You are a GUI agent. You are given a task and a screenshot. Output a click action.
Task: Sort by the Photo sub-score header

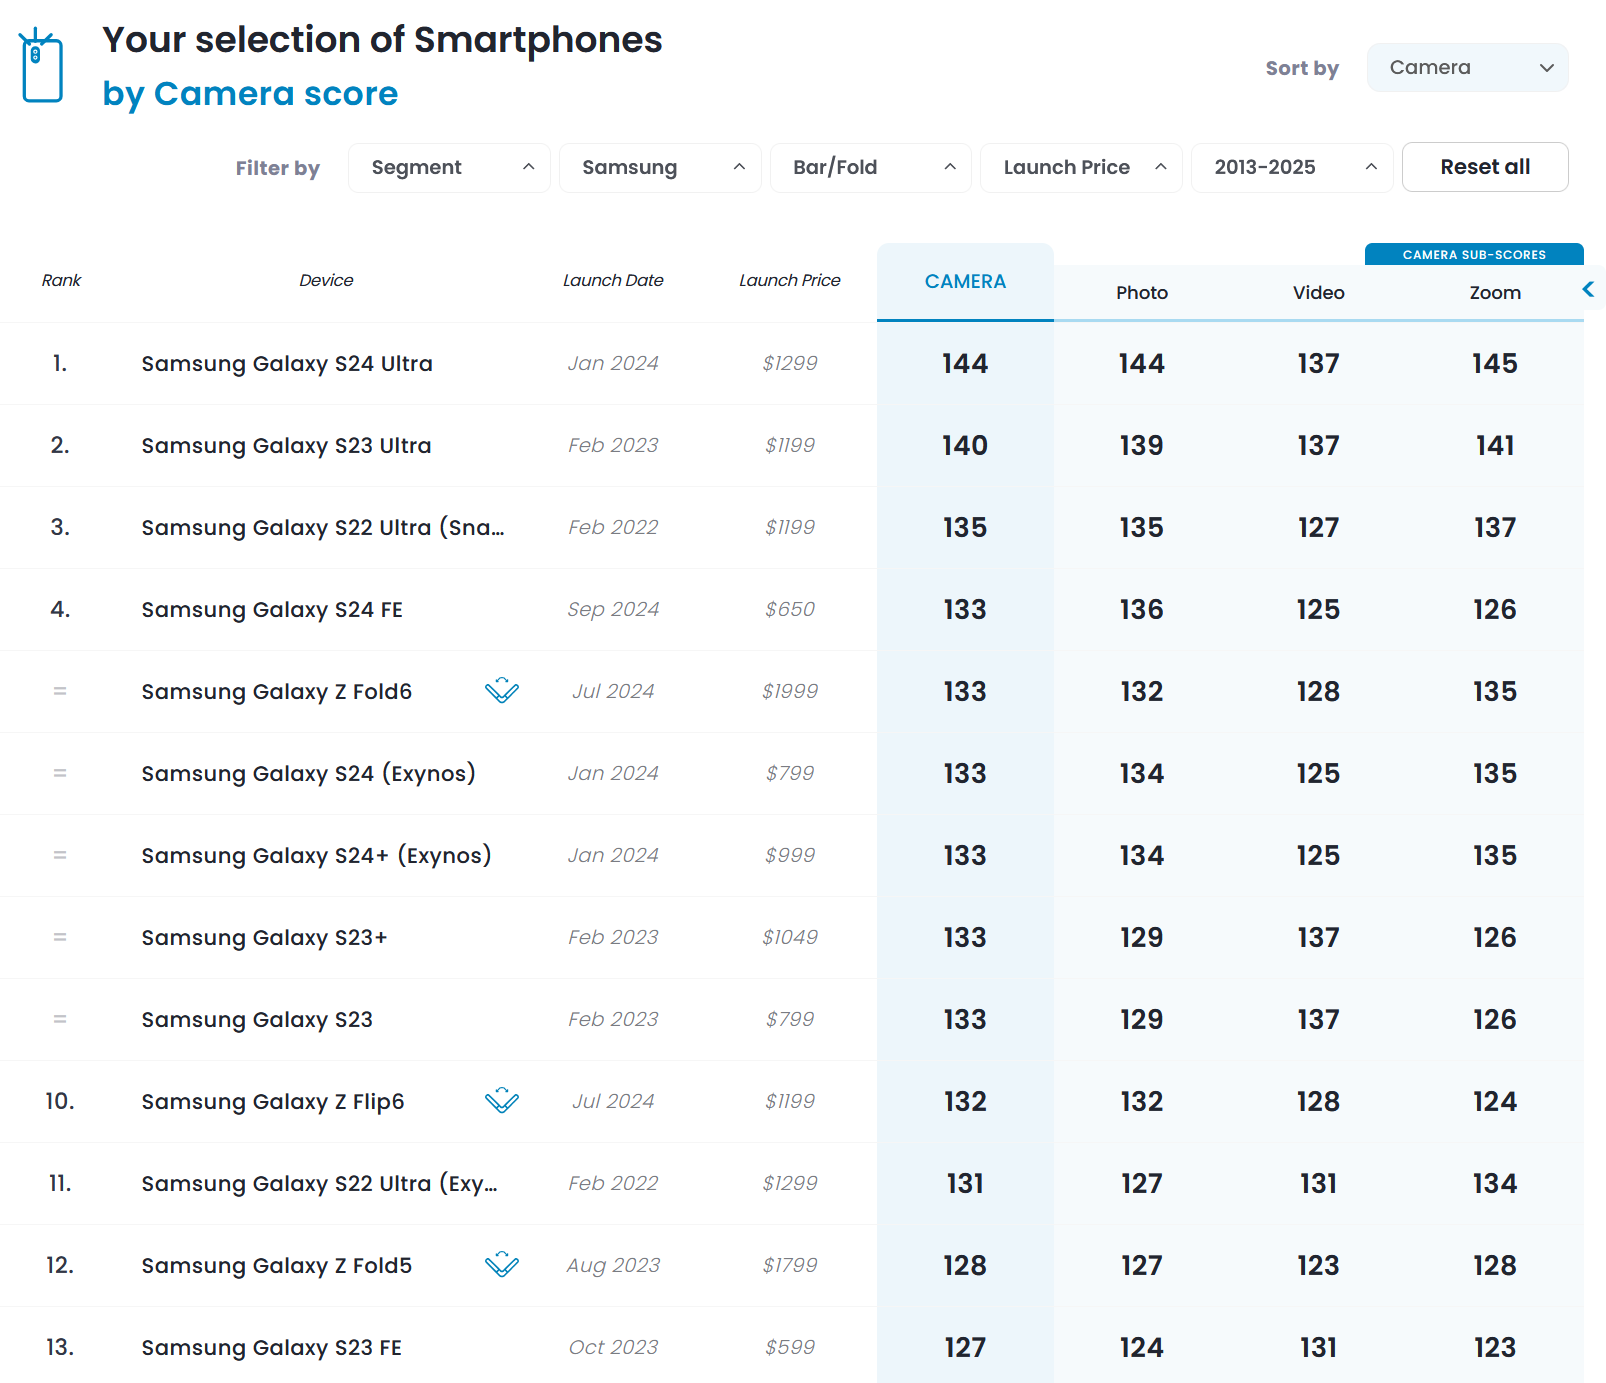click(x=1142, y=293)
